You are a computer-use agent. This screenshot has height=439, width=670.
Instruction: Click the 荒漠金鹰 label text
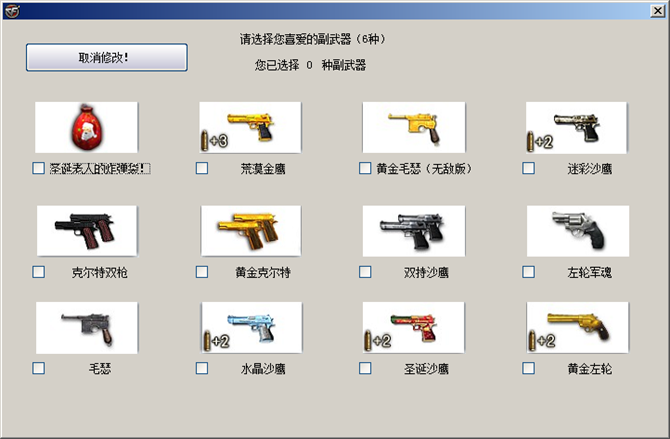pos(263,169)
